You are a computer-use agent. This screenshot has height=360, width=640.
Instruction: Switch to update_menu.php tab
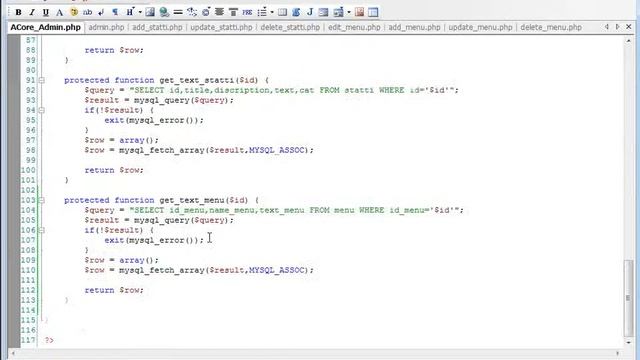pos(480,27)
